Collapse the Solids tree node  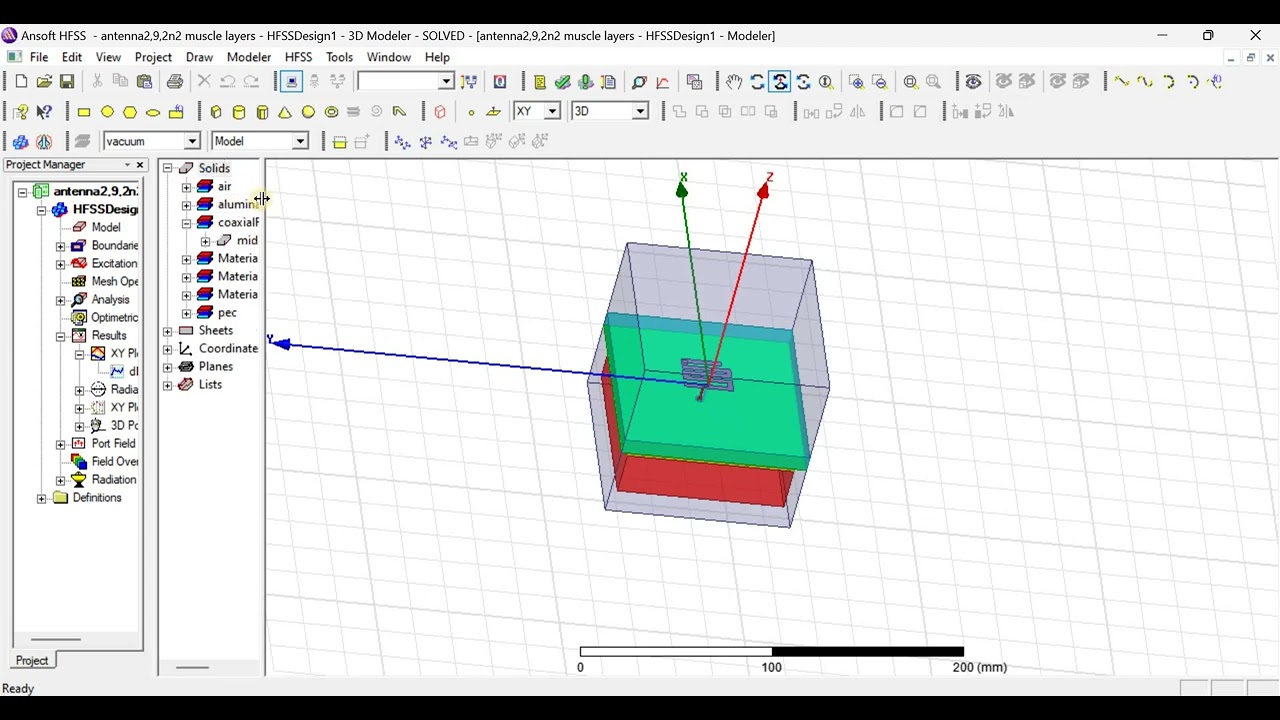click(168, 169)
